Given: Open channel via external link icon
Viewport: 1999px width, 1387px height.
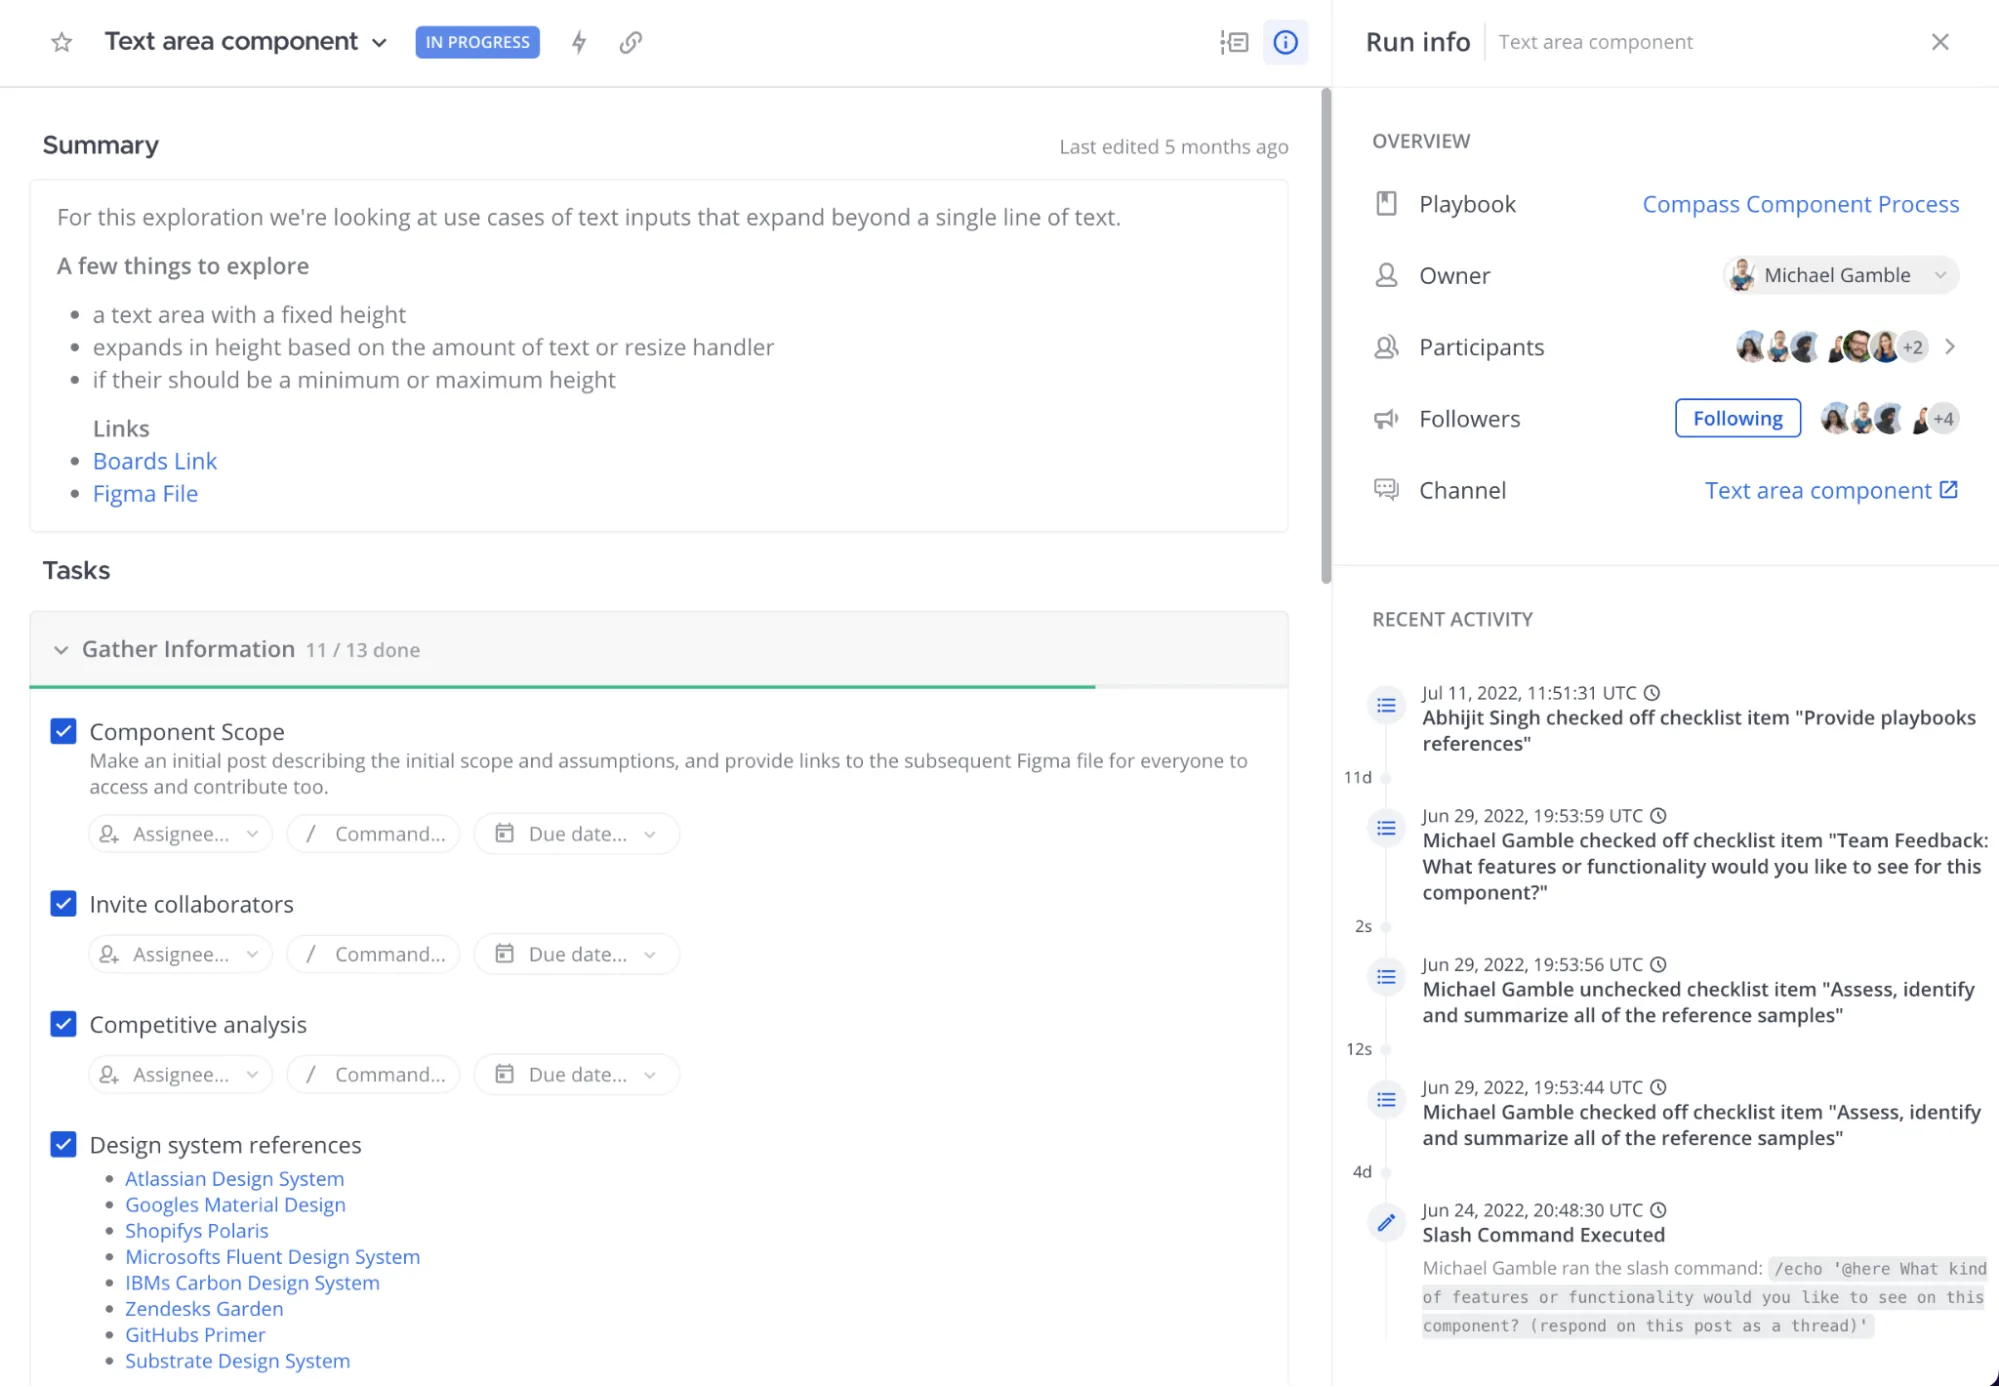Looking at the screenshot, I should click(x=1948, y=490).
